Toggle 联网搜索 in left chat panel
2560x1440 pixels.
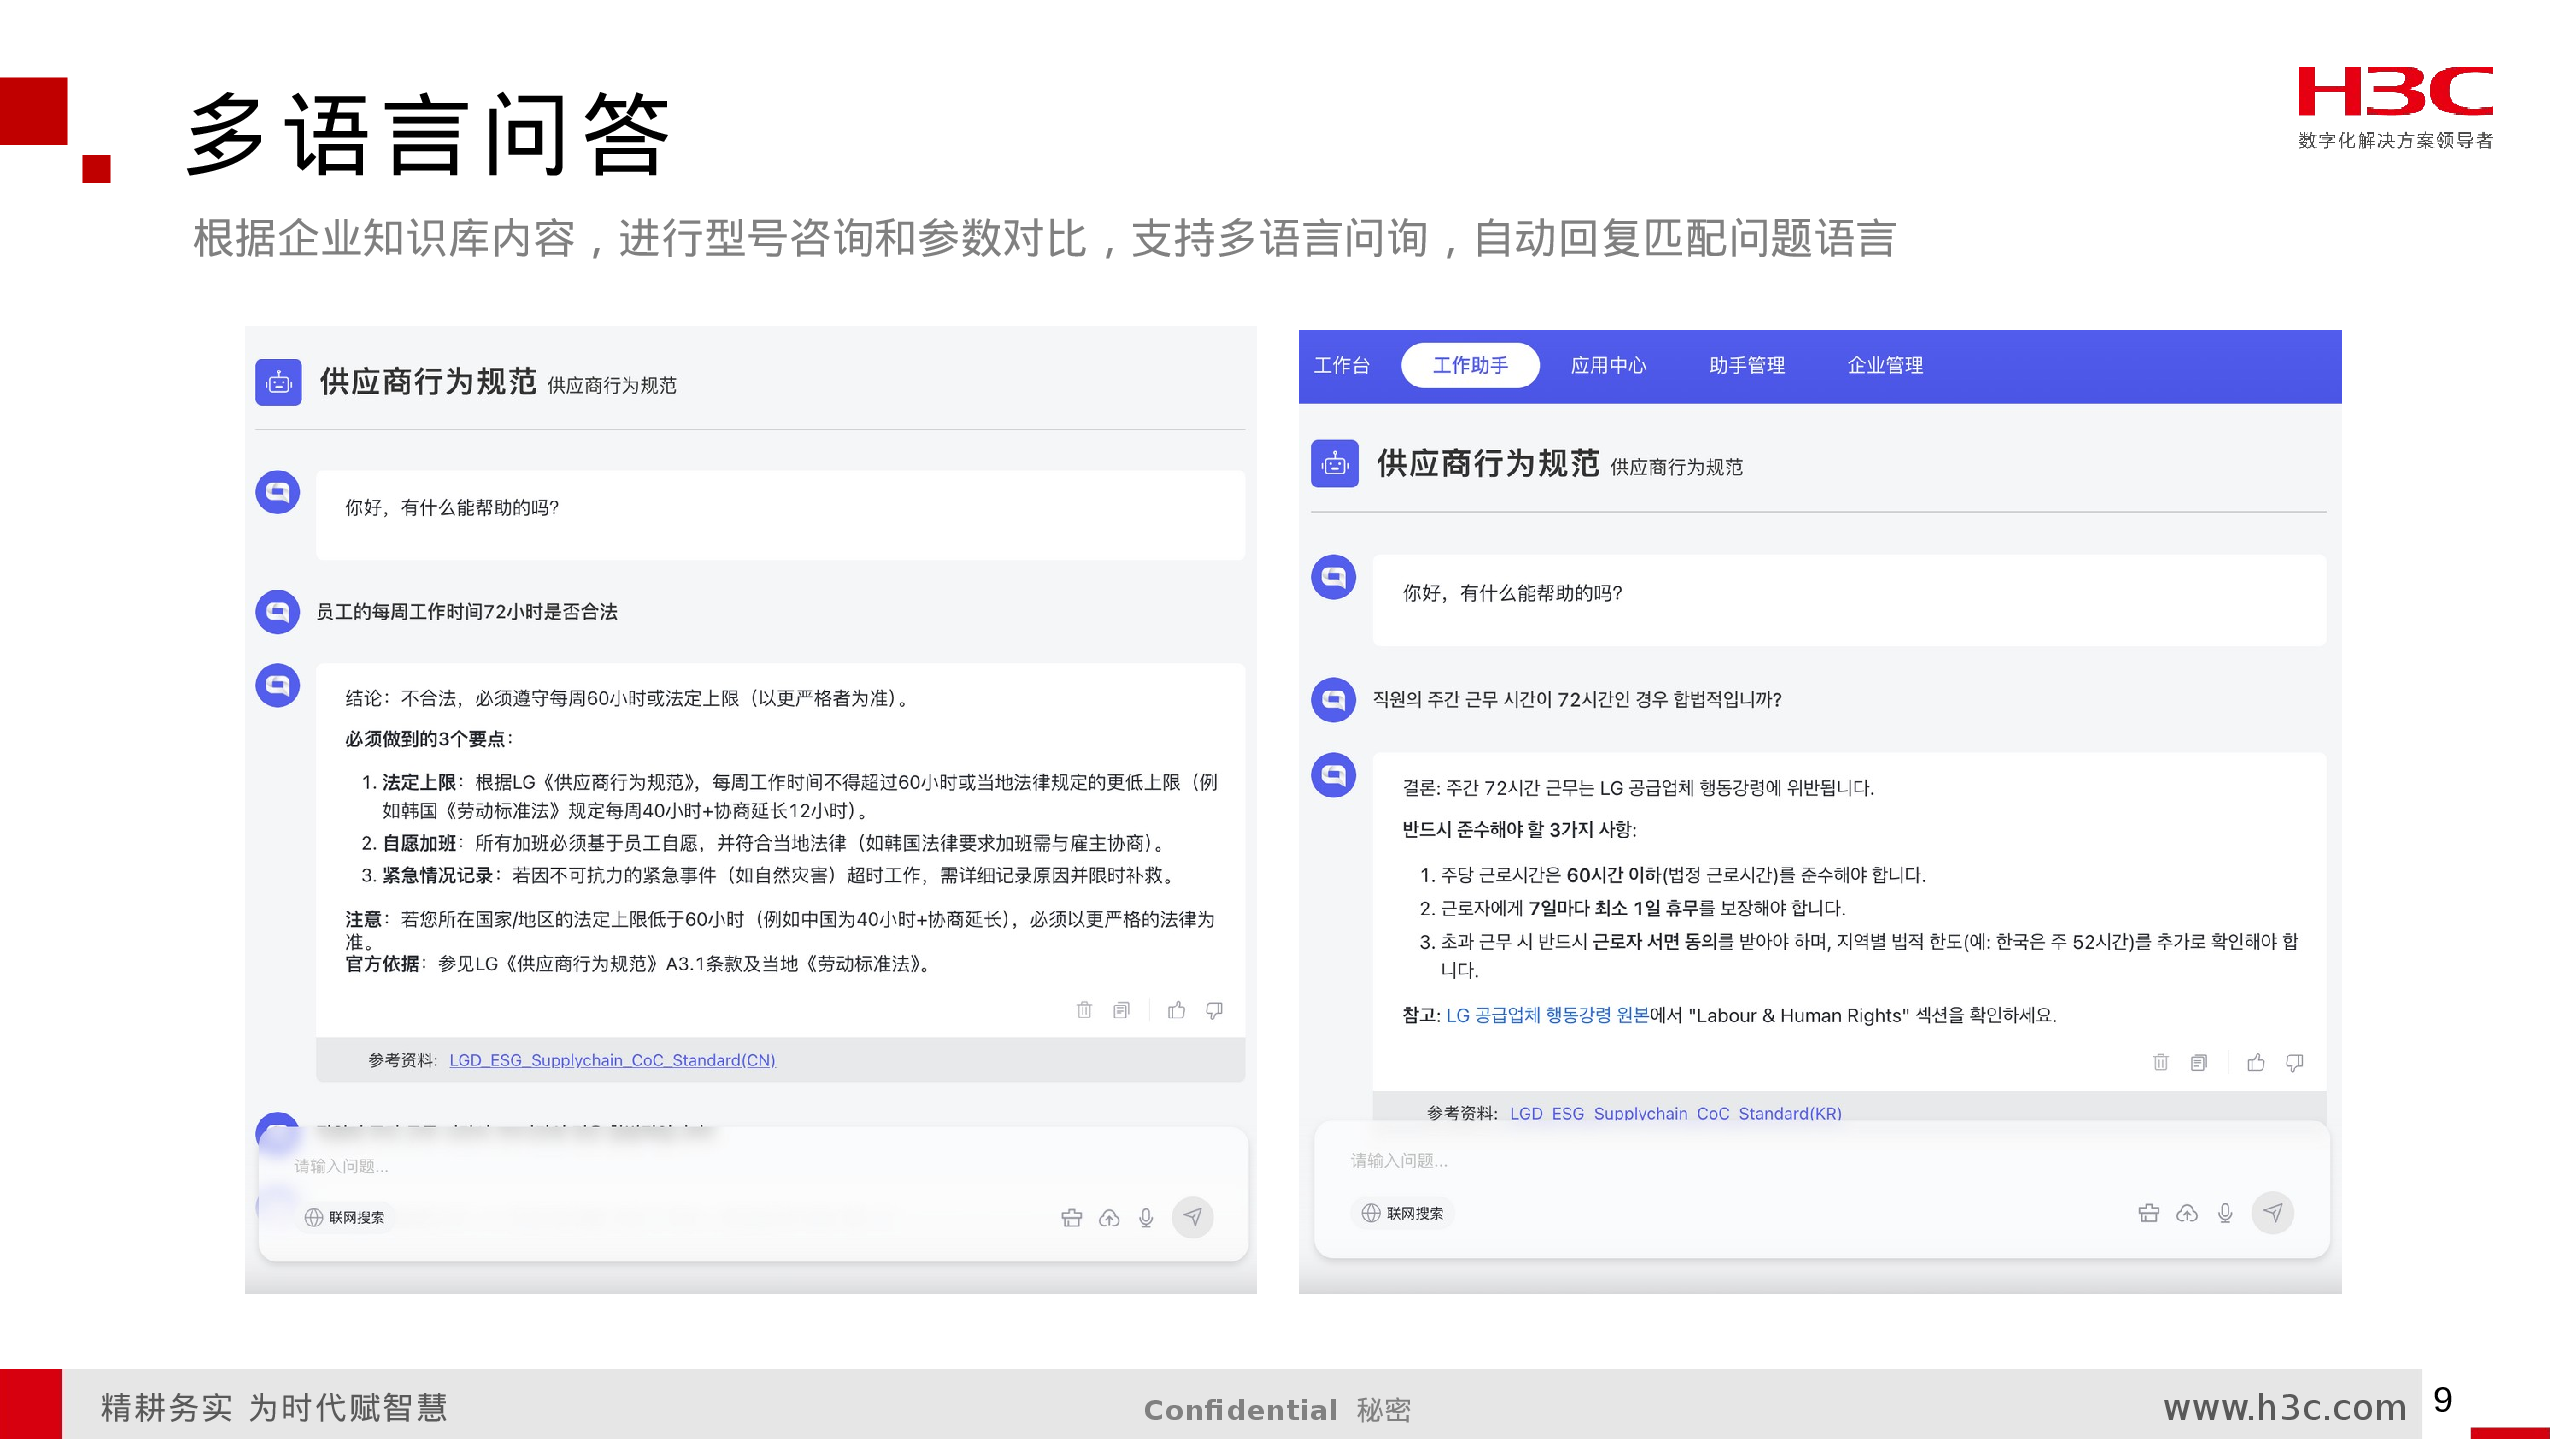point(344,1217)
